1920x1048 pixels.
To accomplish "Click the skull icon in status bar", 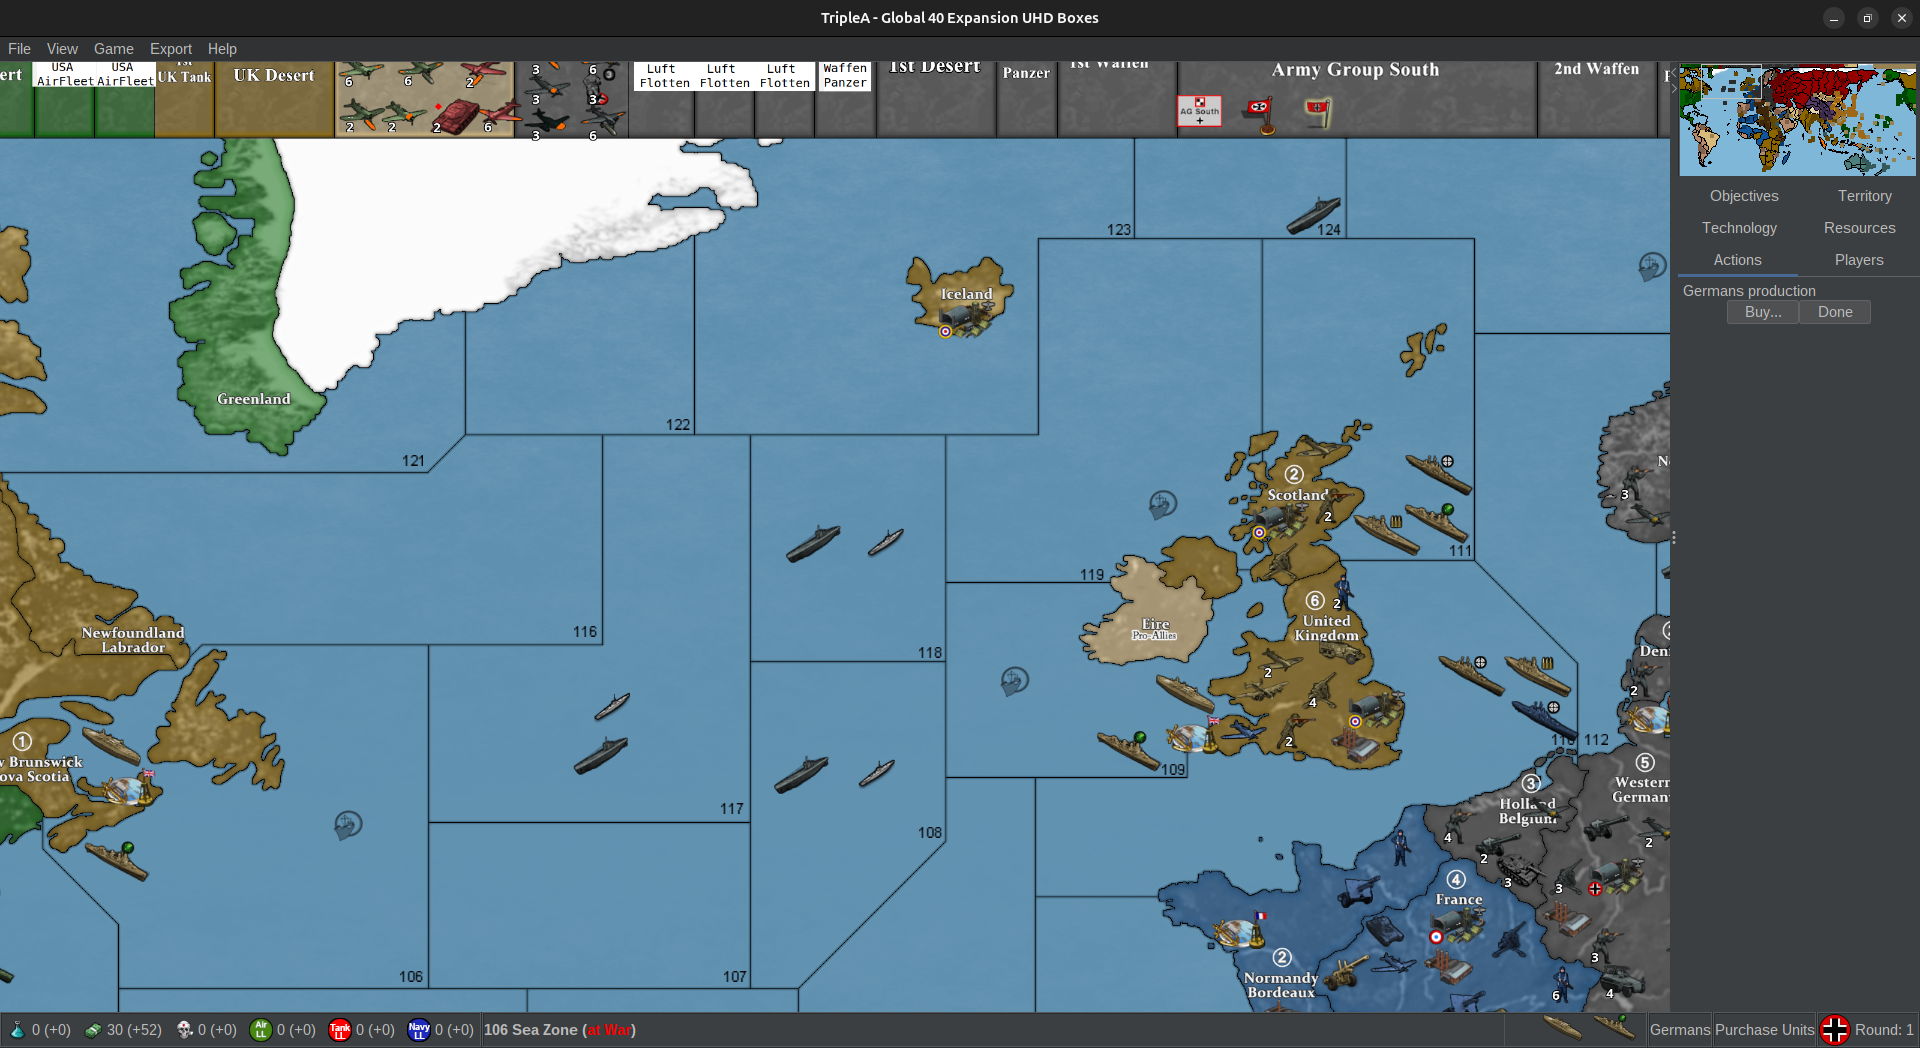I will click(184, 1030).
